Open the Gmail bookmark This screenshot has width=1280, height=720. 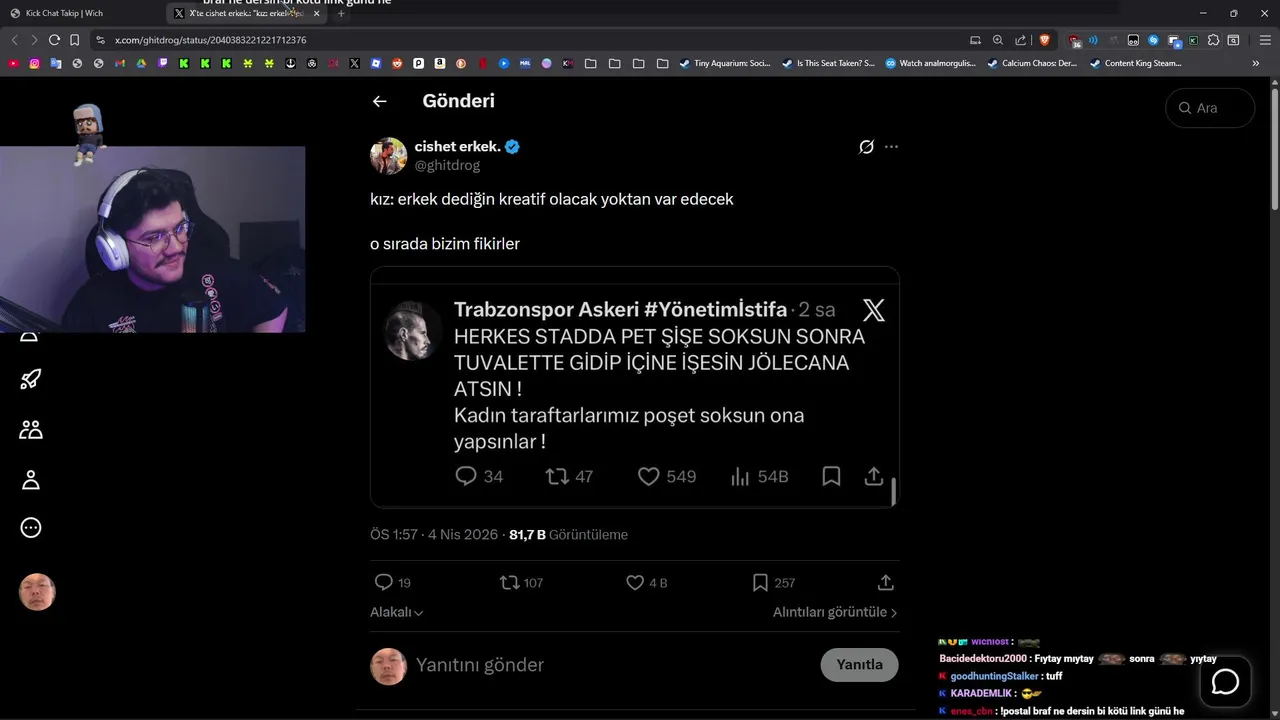[x=120, y=63]
